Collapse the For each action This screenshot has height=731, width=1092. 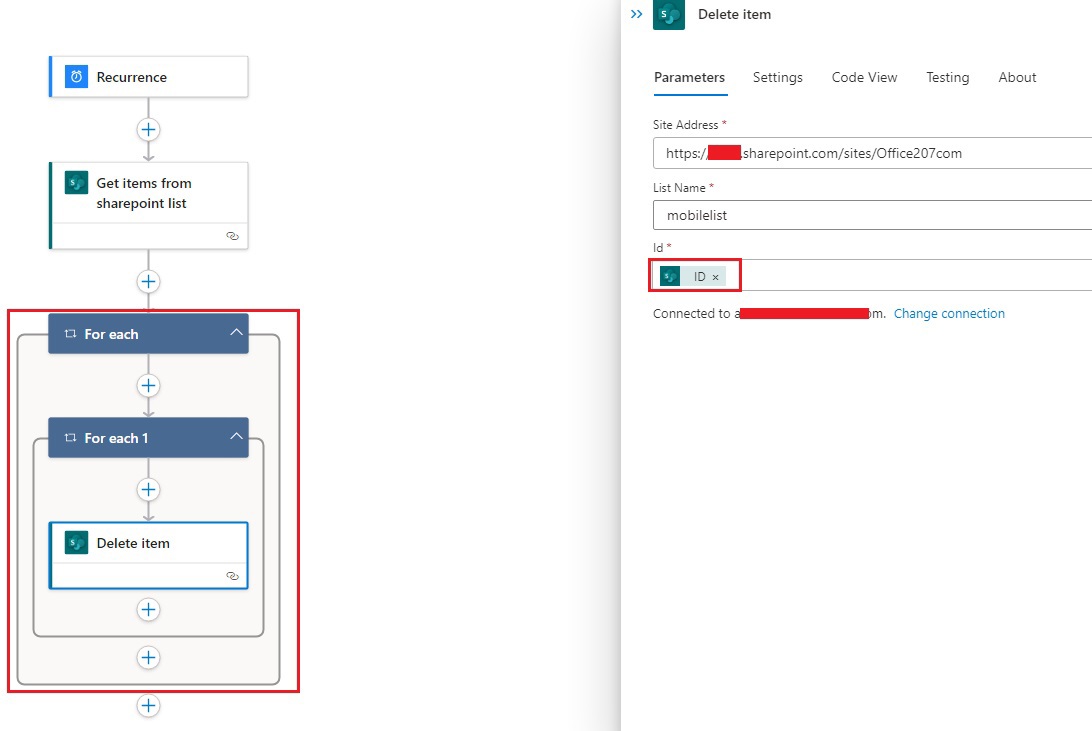(236, 333)
